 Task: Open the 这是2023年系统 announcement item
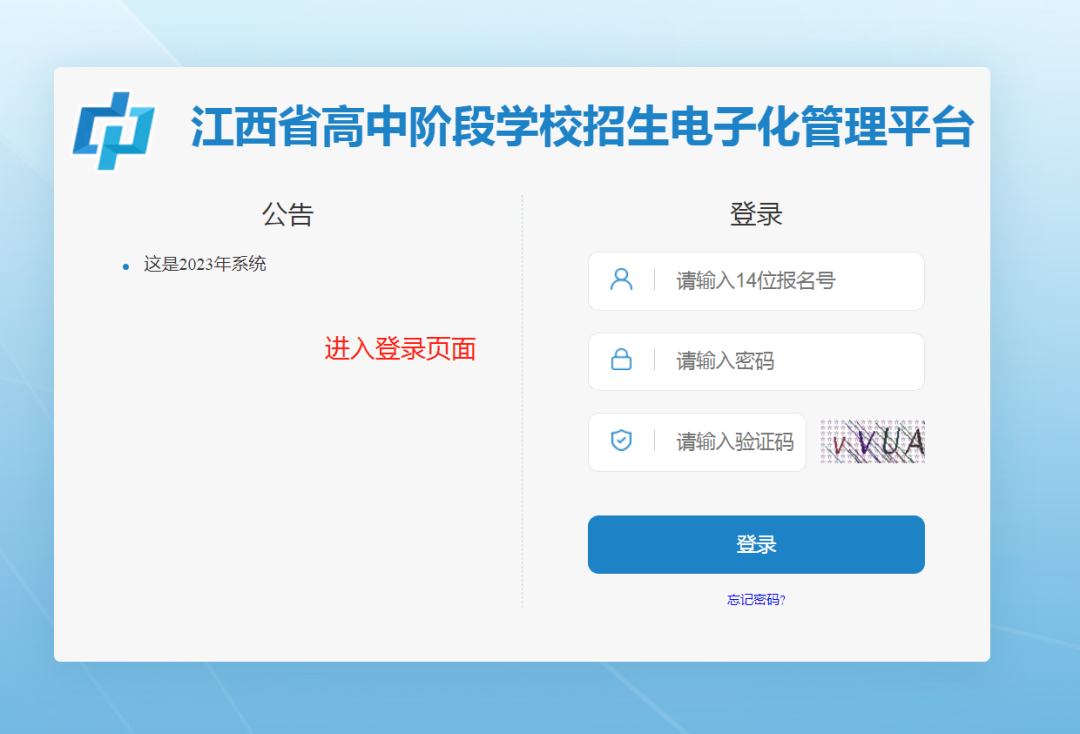coord(205,265)
